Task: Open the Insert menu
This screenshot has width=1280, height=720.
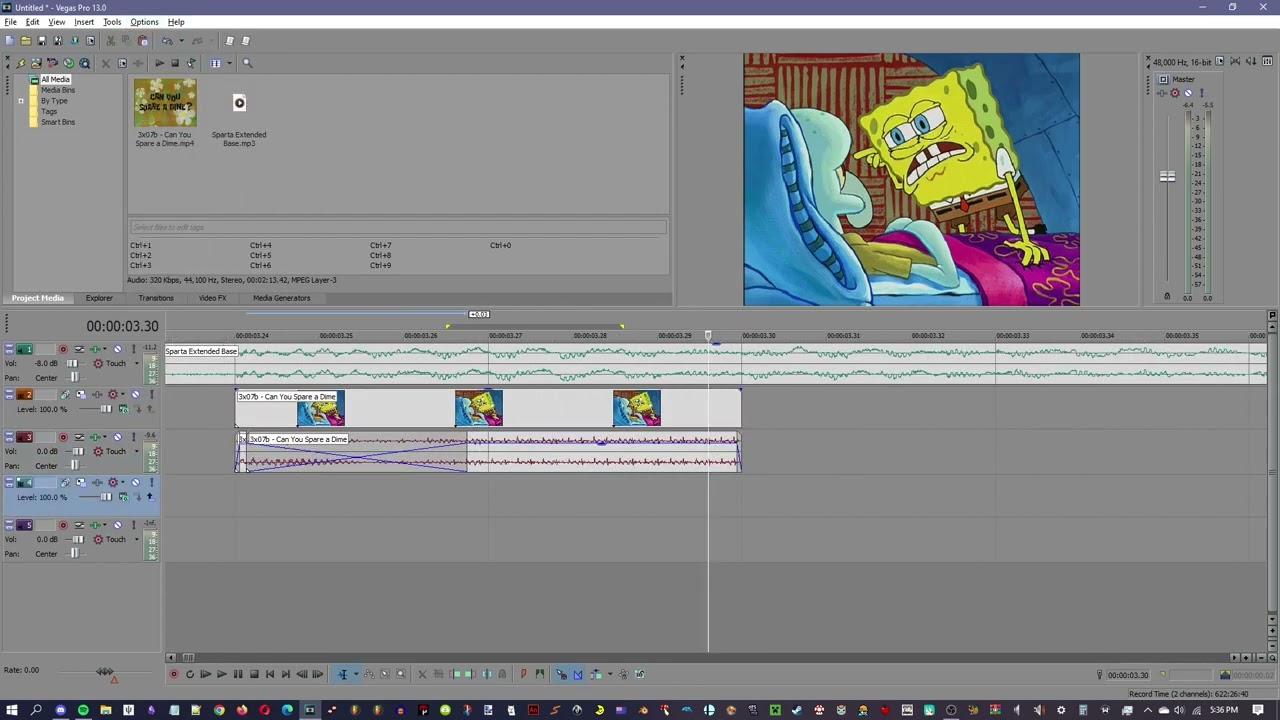Action: point(84,22)
